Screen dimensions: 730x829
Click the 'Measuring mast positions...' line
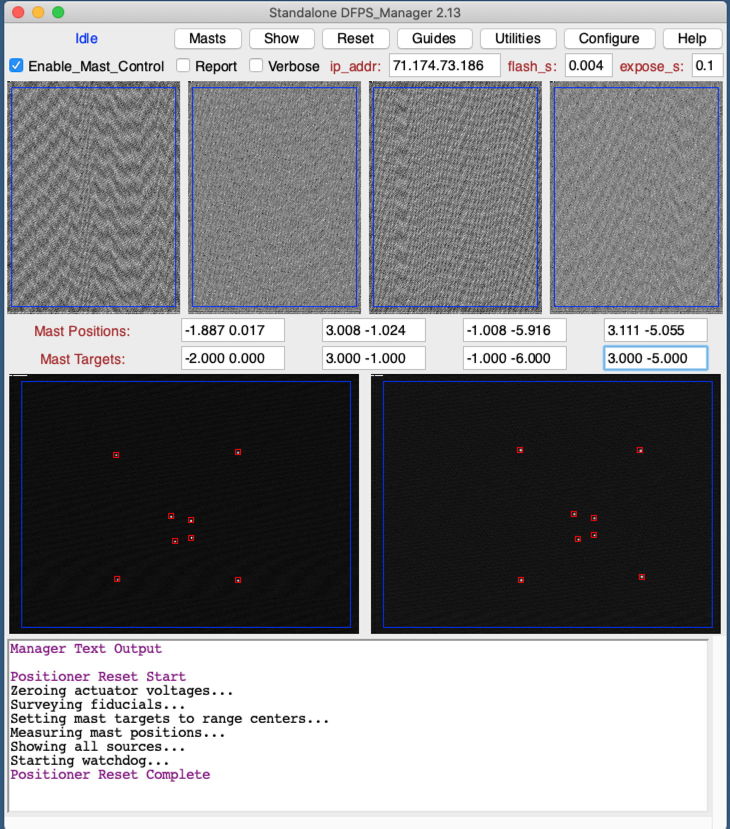pos(117,733)
